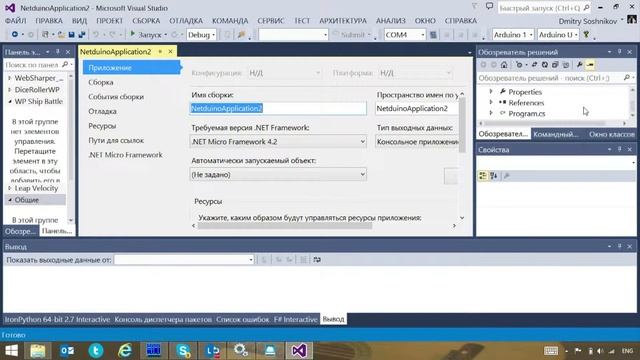The width and height of the screenshot is (640, 360).
Task: Expand the Properties node in solution tree
Action: (x=491, y=91)
